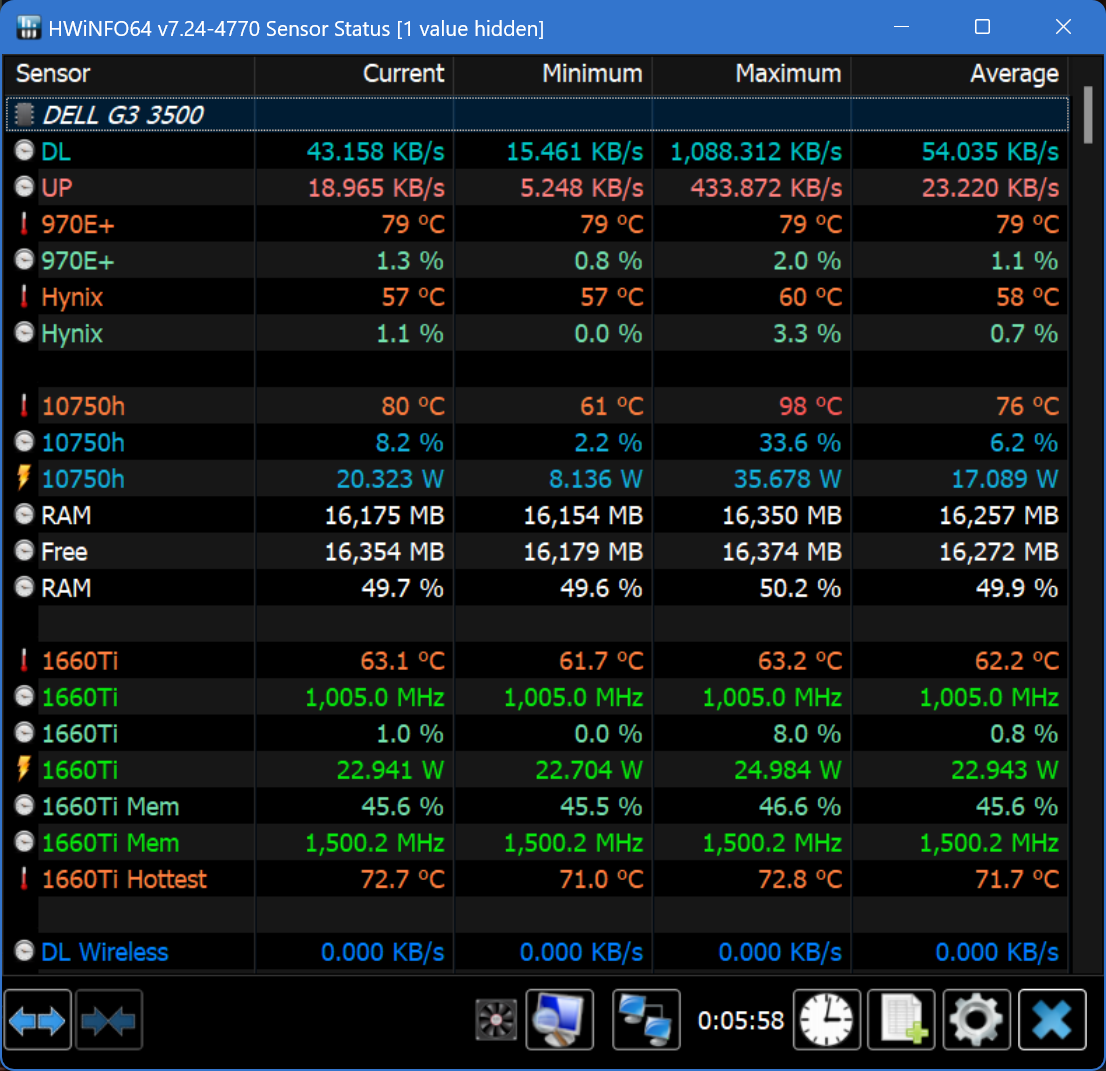The image size is (1106, 1071).
Task: Click the gauge icon beside the Free row
Action: (x=25, y=551)
